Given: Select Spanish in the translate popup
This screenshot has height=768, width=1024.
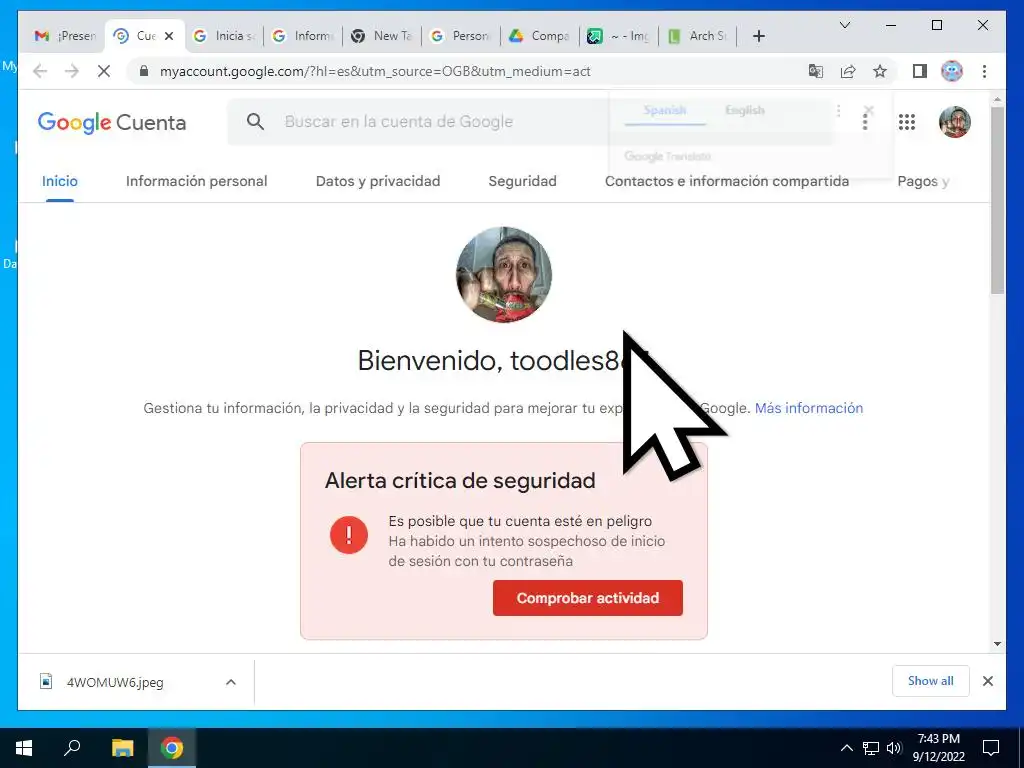Looking at the screenshot, I should [x=665, y=110].
